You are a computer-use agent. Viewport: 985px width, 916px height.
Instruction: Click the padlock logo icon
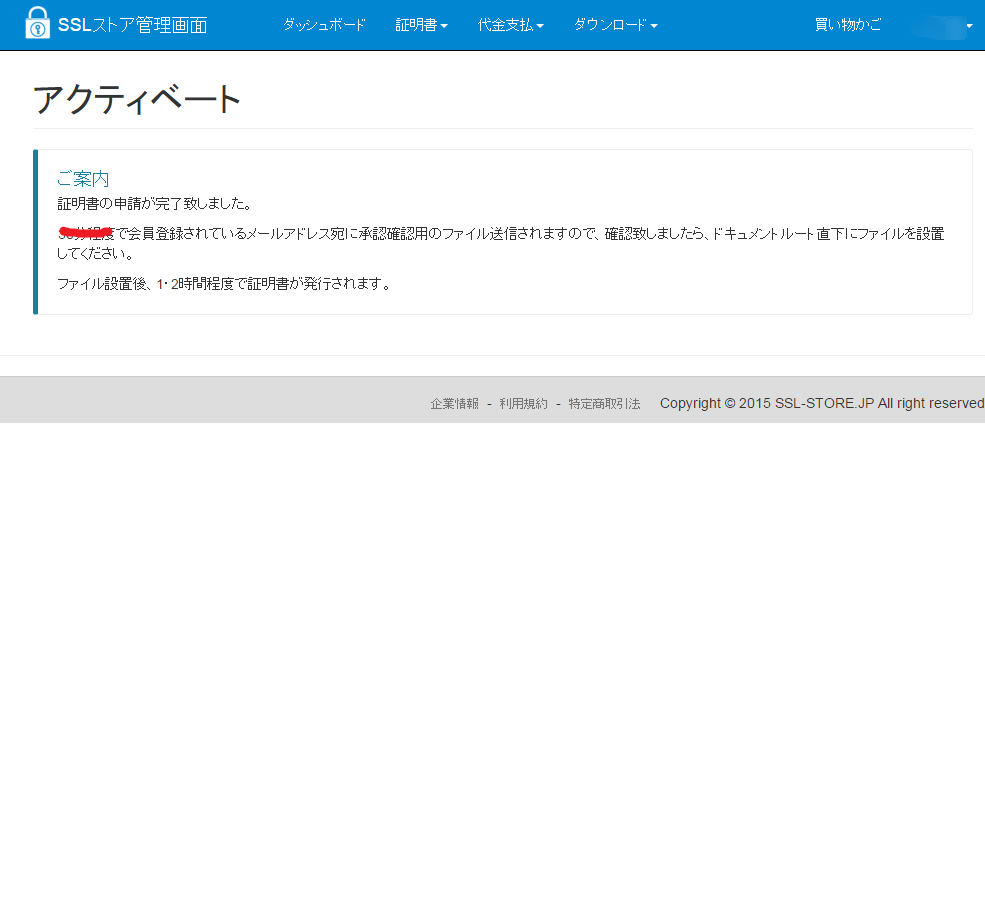coord(37,23)
